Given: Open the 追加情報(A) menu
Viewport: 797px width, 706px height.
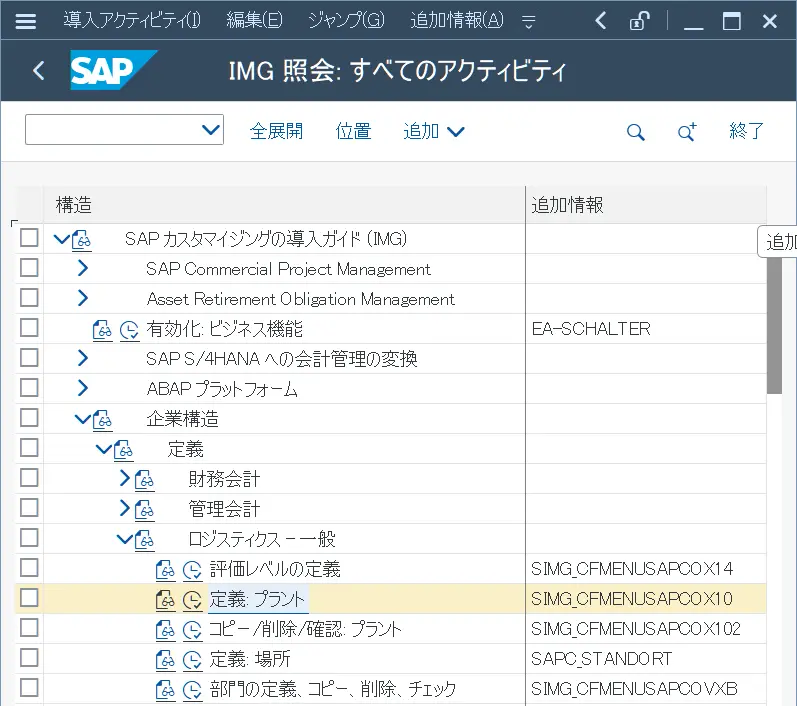Looking at the screenshot, I should pyautogui.click(x=457, y=20).
